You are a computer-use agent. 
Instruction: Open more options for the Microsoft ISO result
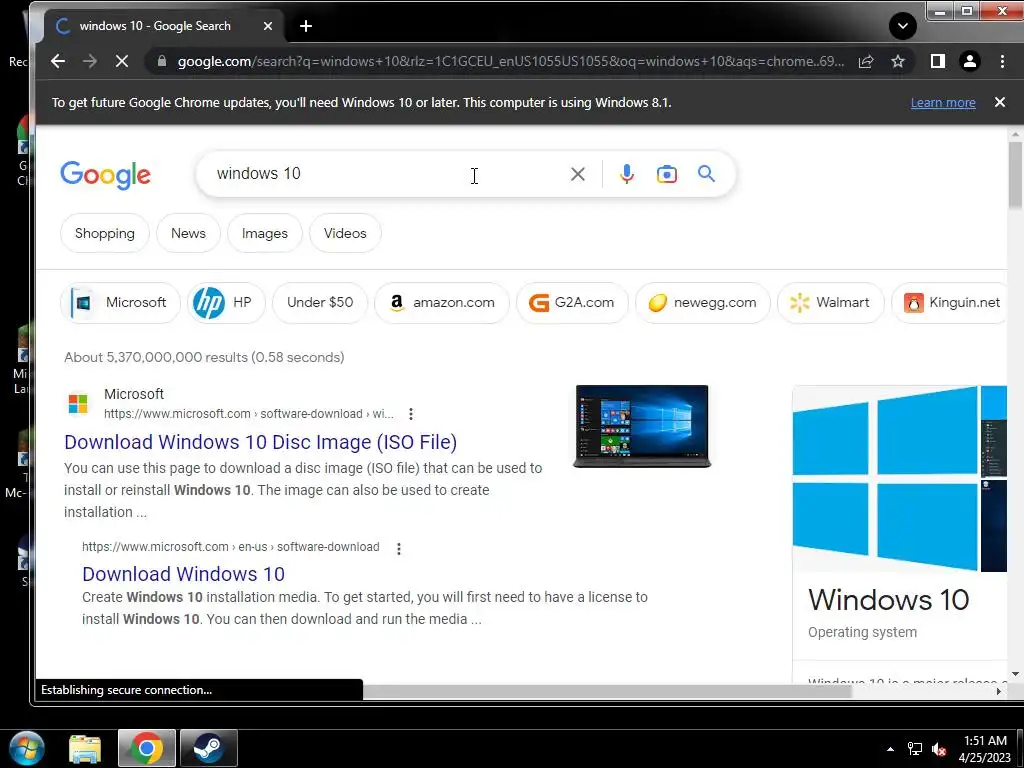[x=411, y=414]
